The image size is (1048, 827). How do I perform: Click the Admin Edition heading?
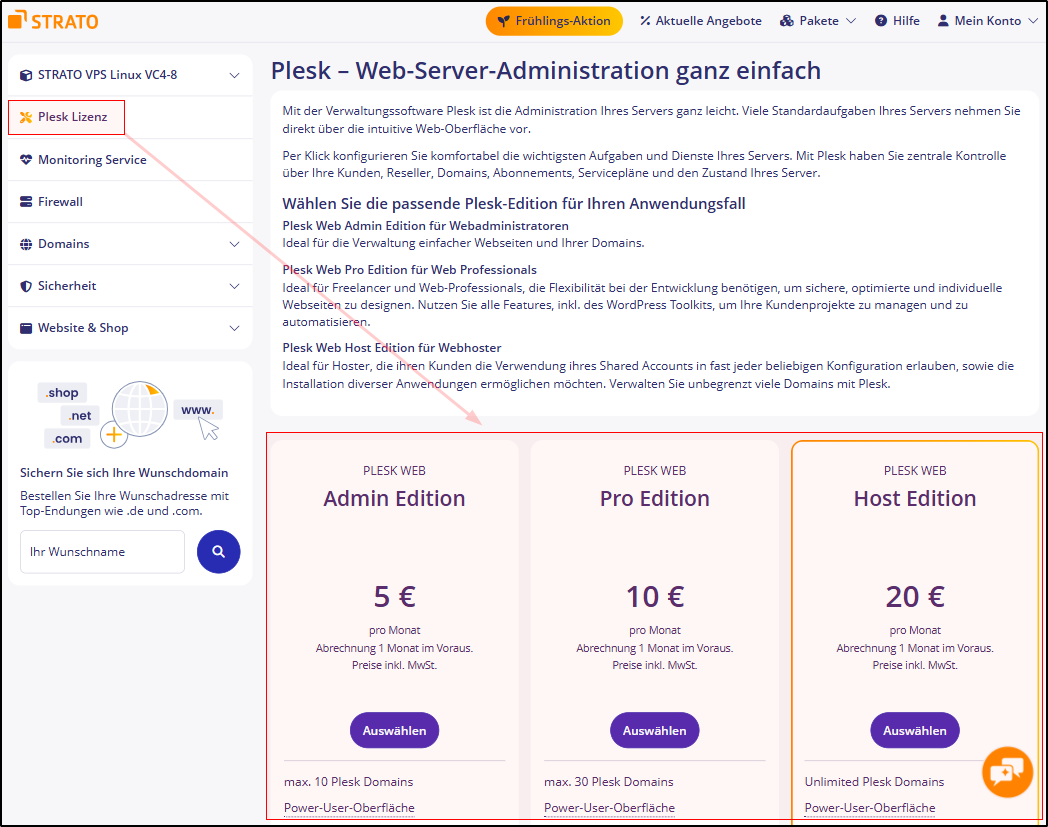pyautogui.click(x=394, y=499)
